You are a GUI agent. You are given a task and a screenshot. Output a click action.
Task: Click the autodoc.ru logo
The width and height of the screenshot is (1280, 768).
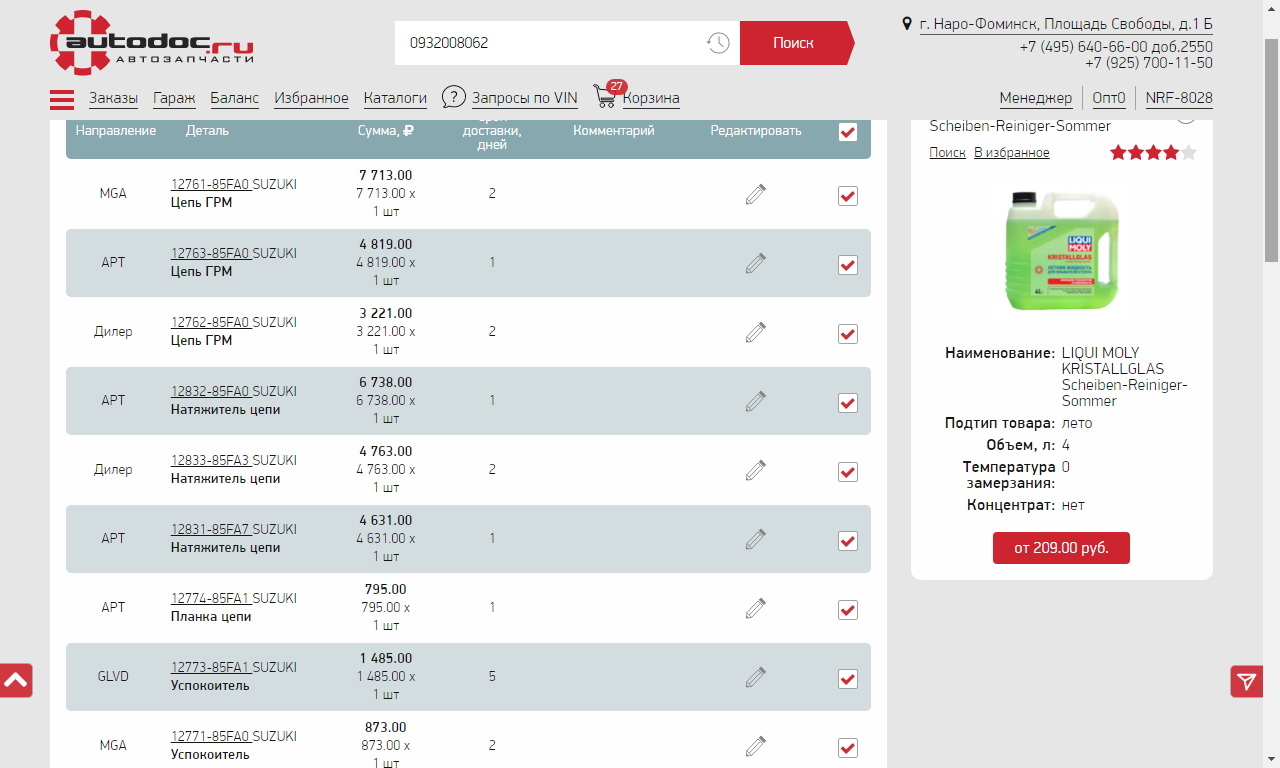[x=151, y=43]
